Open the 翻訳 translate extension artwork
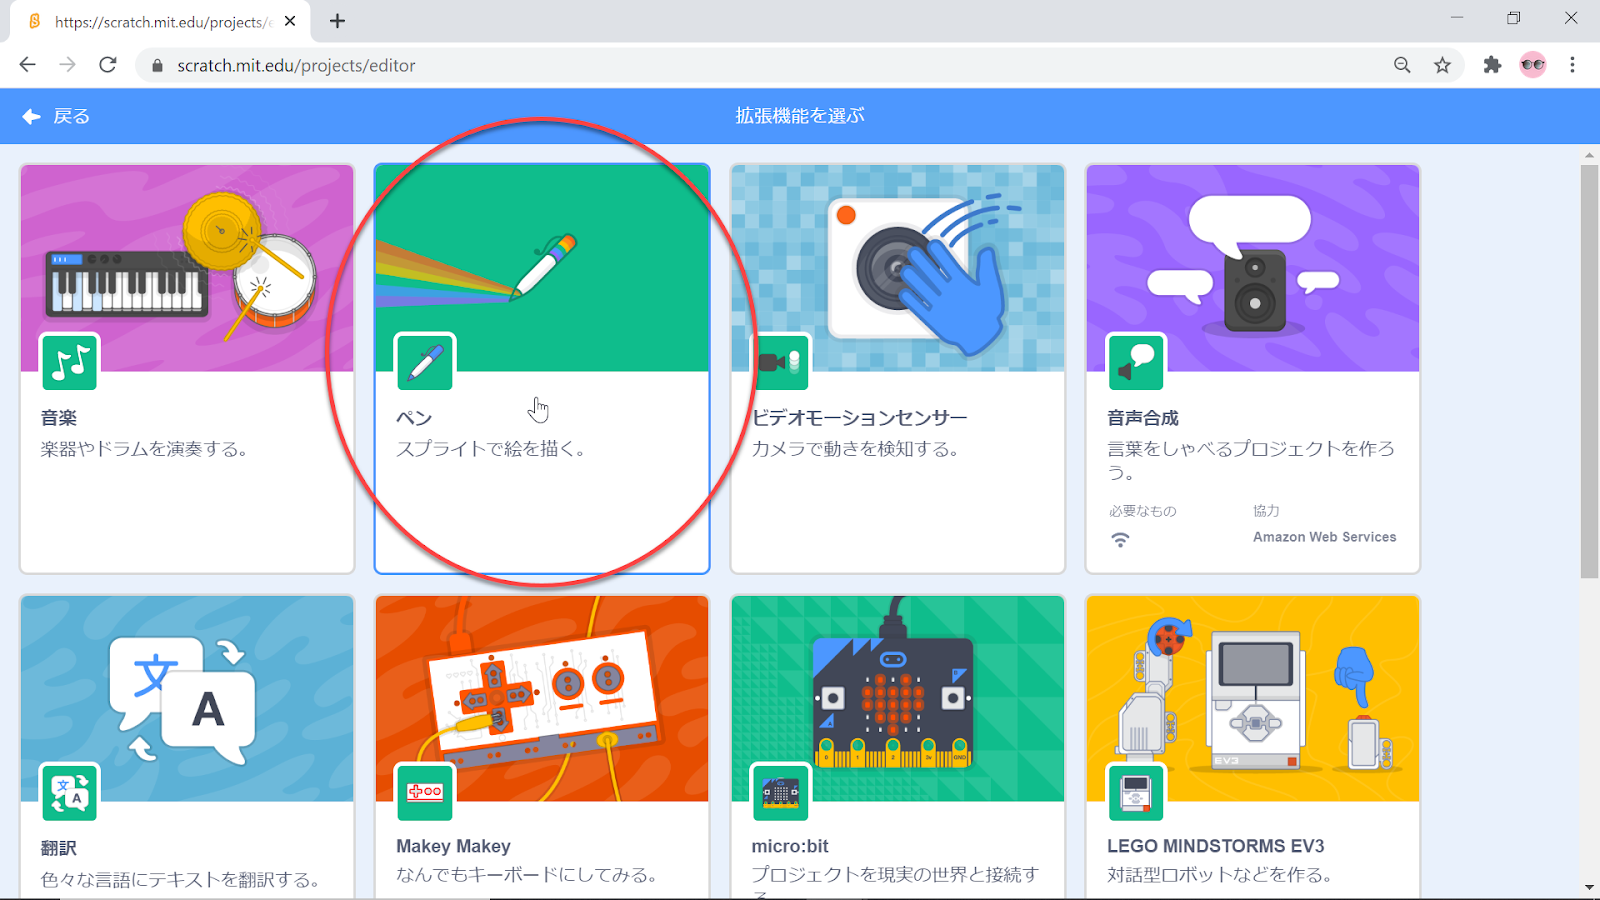Viewport: 1600px width, 900px height. point(187,699)
